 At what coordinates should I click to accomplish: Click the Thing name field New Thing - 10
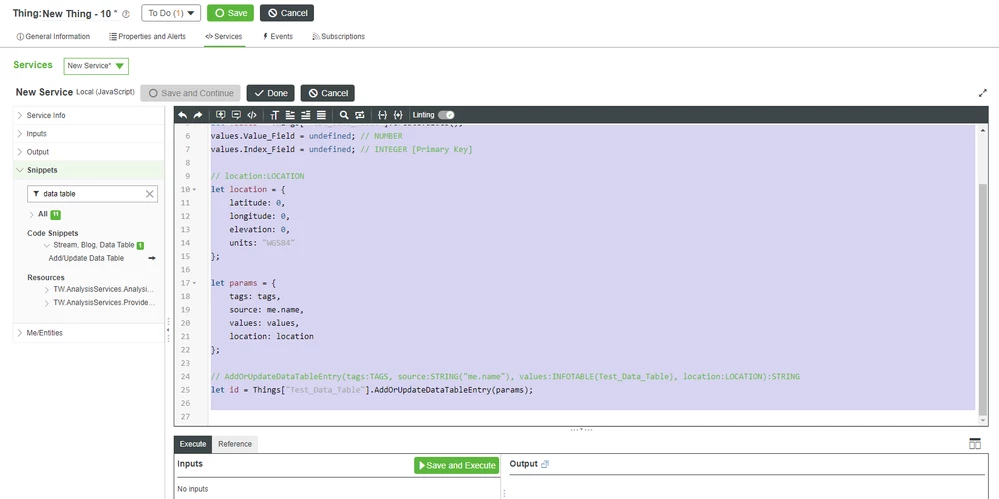(80, 13)
